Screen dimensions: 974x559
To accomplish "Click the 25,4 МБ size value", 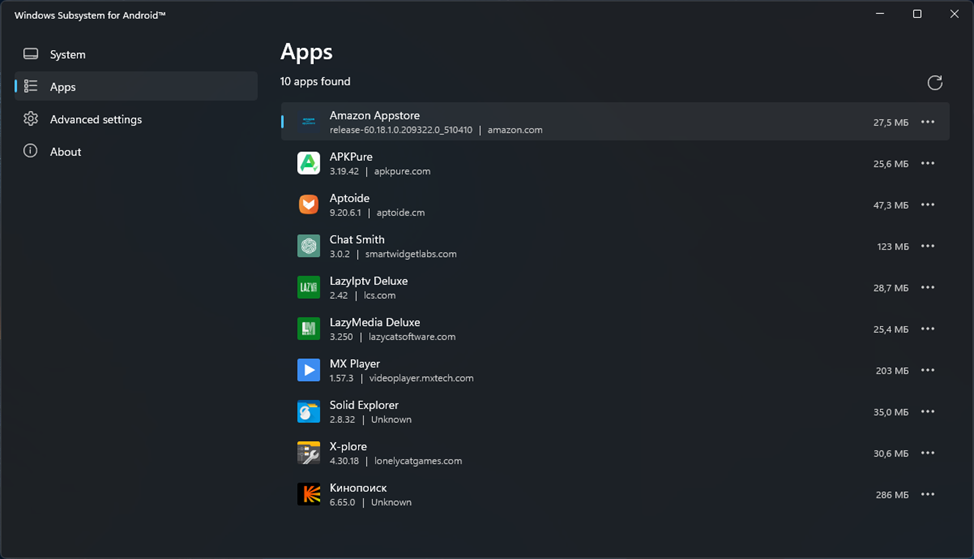I will [x=891, y=329].
